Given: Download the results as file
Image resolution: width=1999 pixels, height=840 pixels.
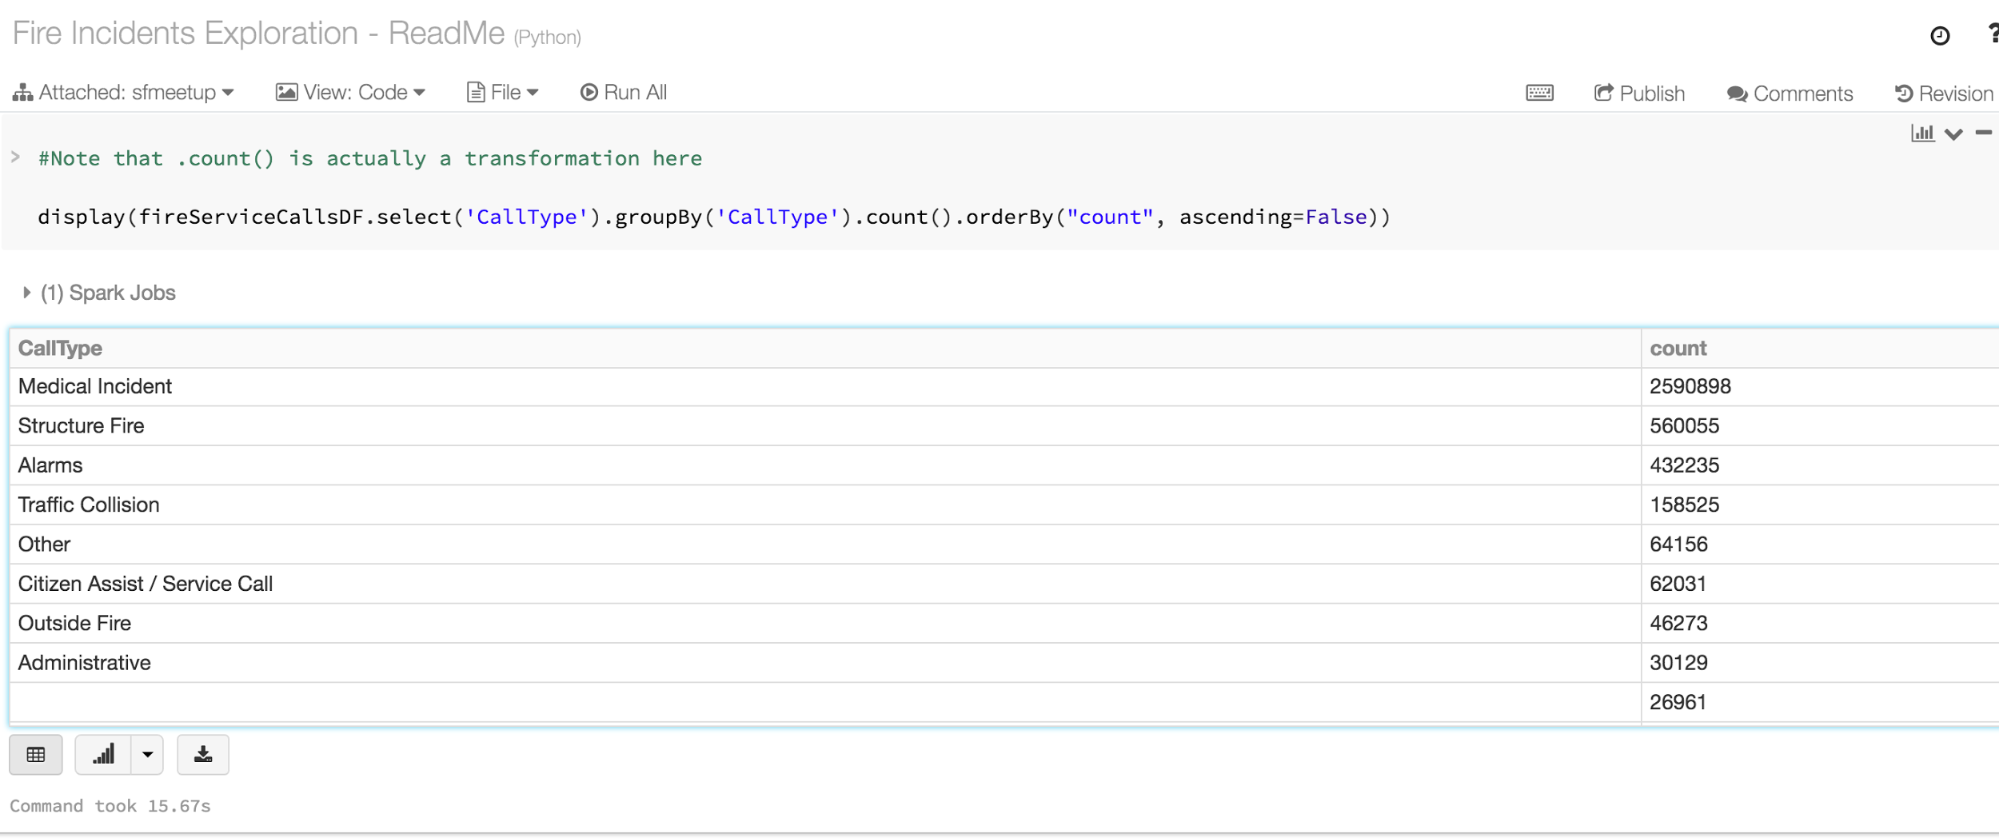Looking at the screenshot, I should [x=203, y=755].
